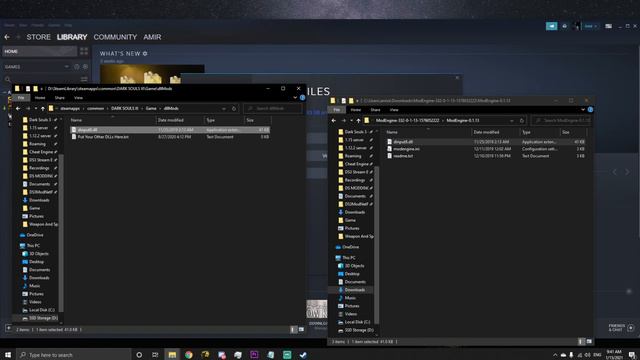Open Steam library filter options icon
The image size is (640, 360).
pyautogui.click(x=84, y=79)
